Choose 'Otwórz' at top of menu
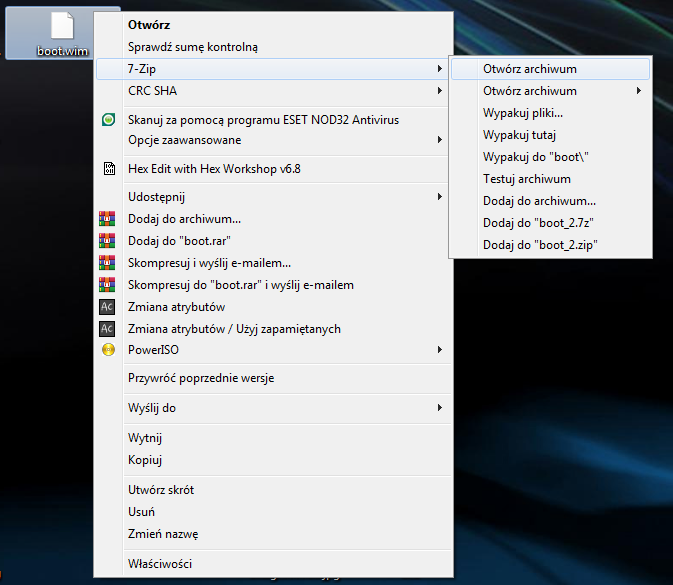The height and width of the screenshot is (585, 673). tap(274, 24)
